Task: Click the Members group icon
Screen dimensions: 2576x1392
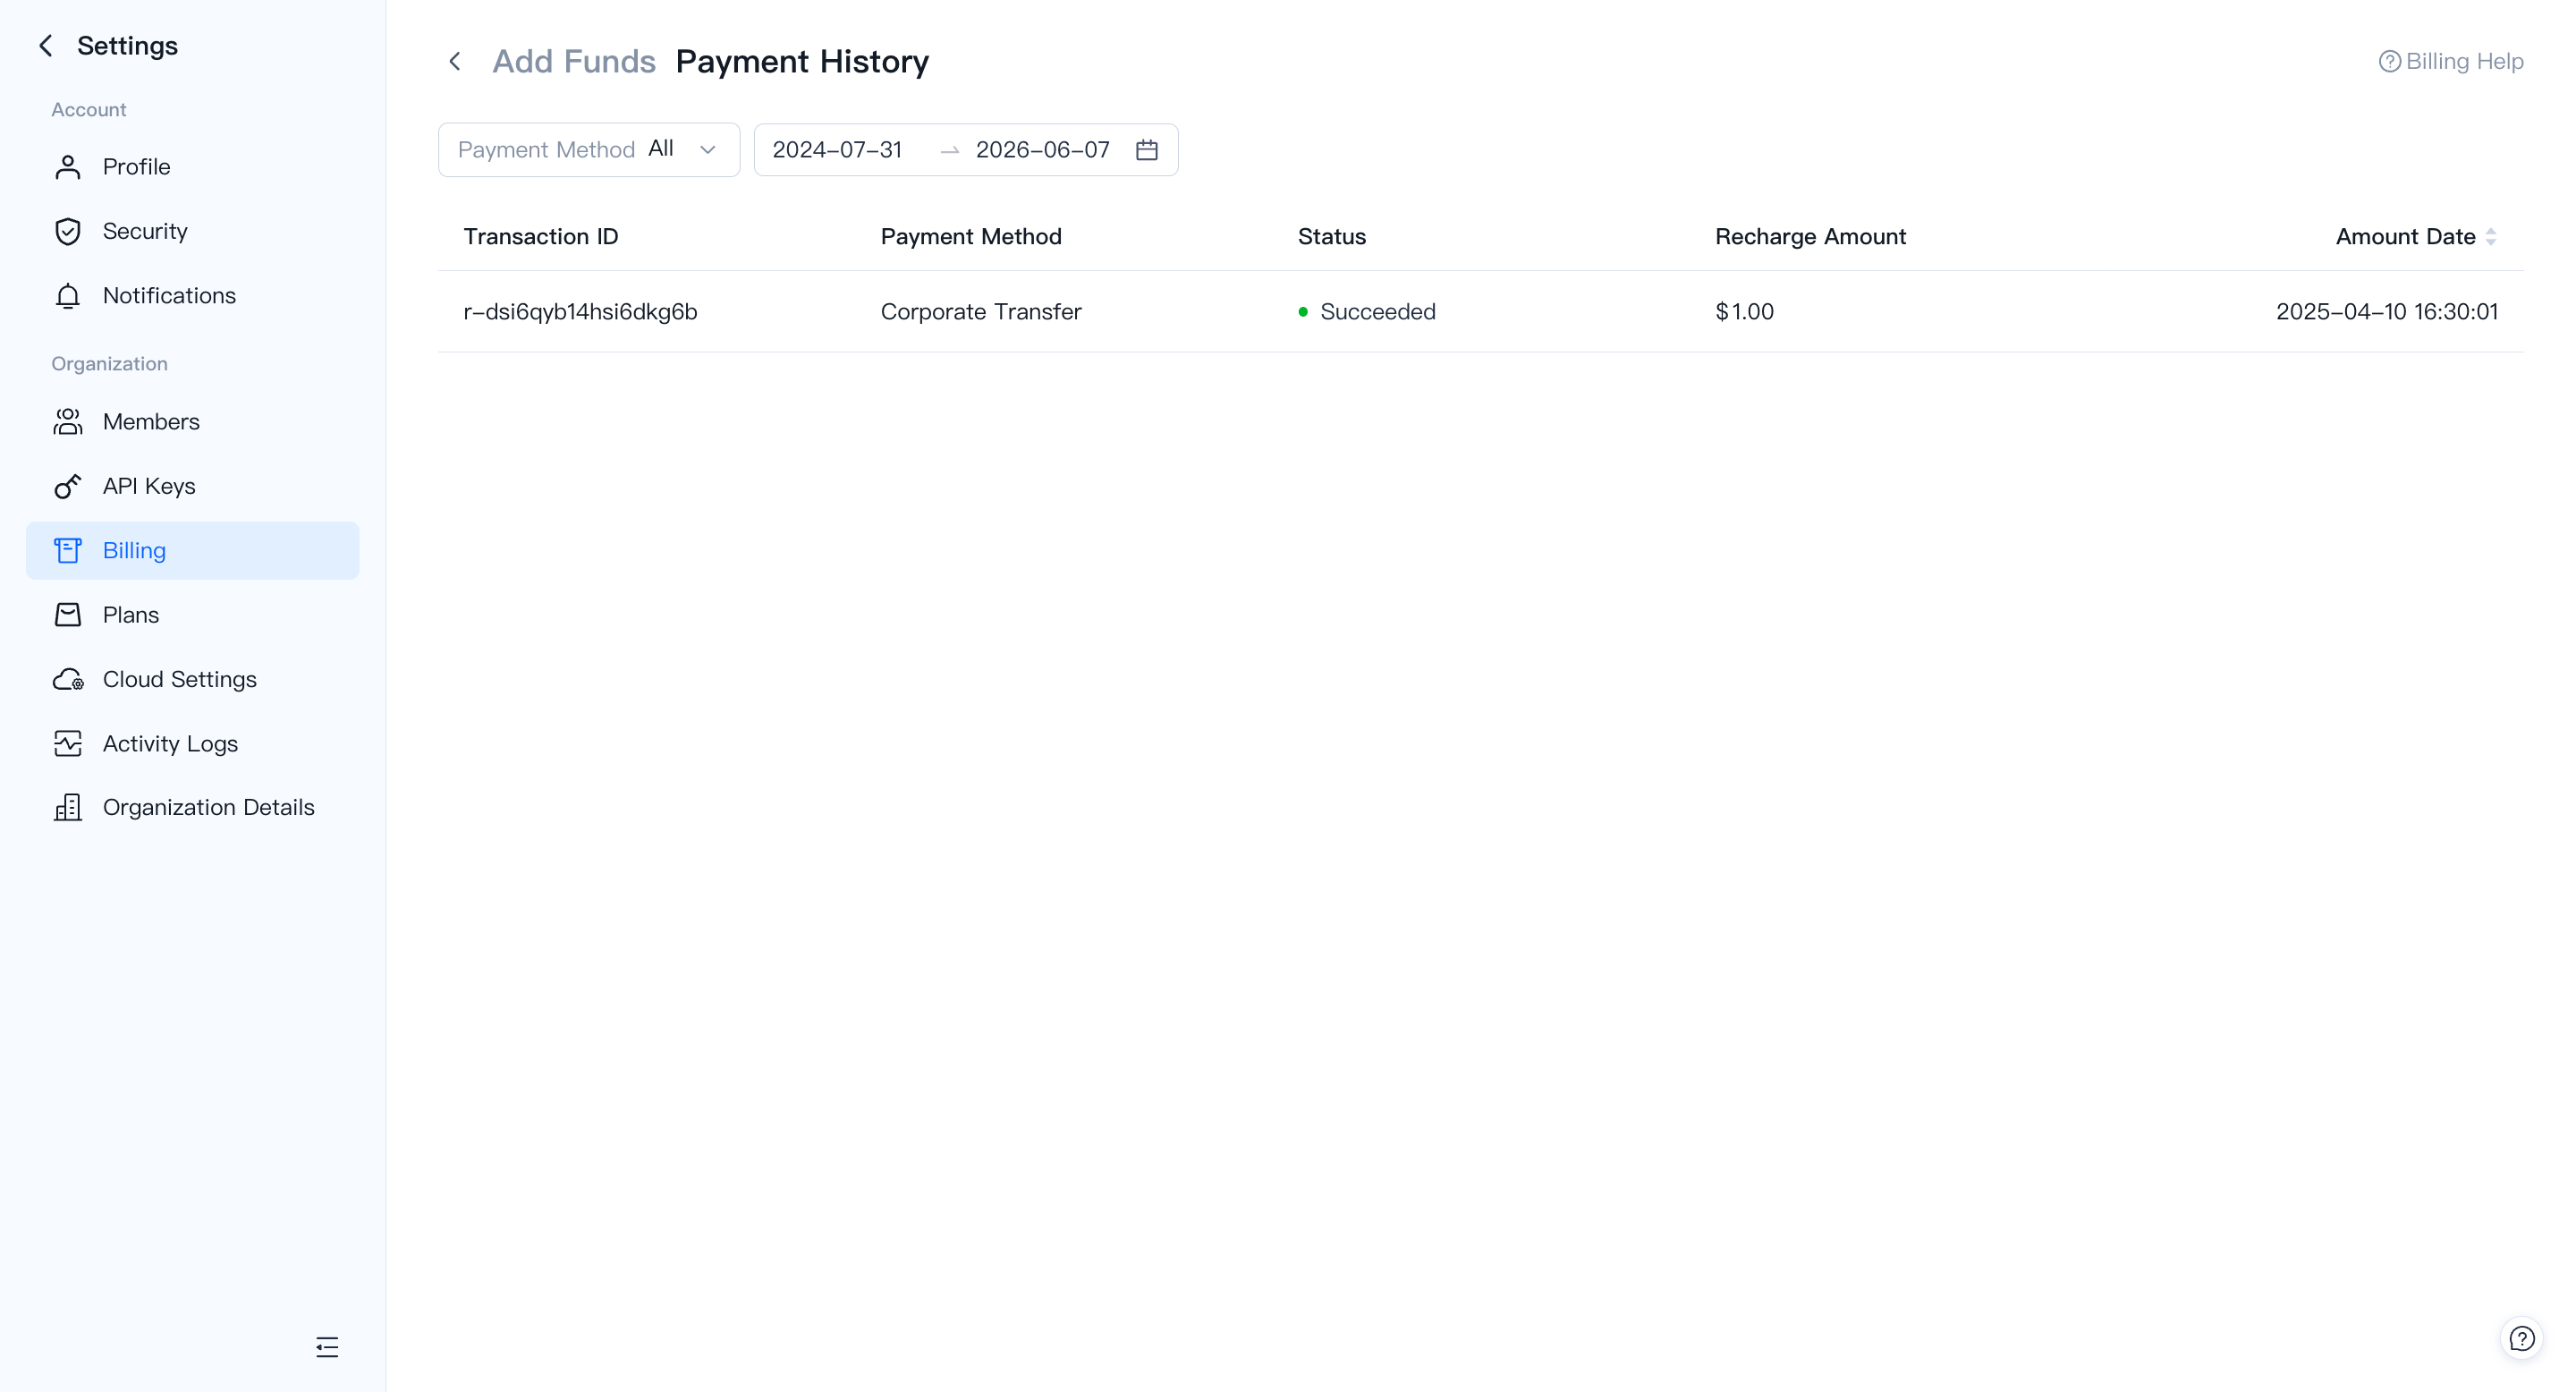Action: tap(68, 422)
